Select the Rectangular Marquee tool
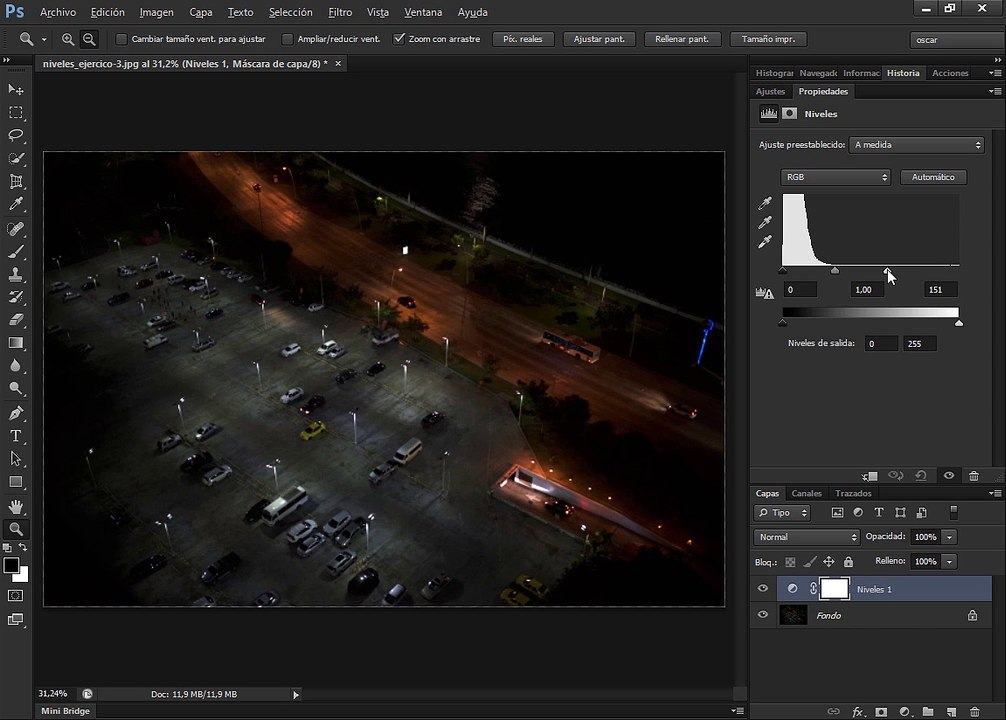The height and width of the screenshot is (720, 1006). [x=15, y=112]
